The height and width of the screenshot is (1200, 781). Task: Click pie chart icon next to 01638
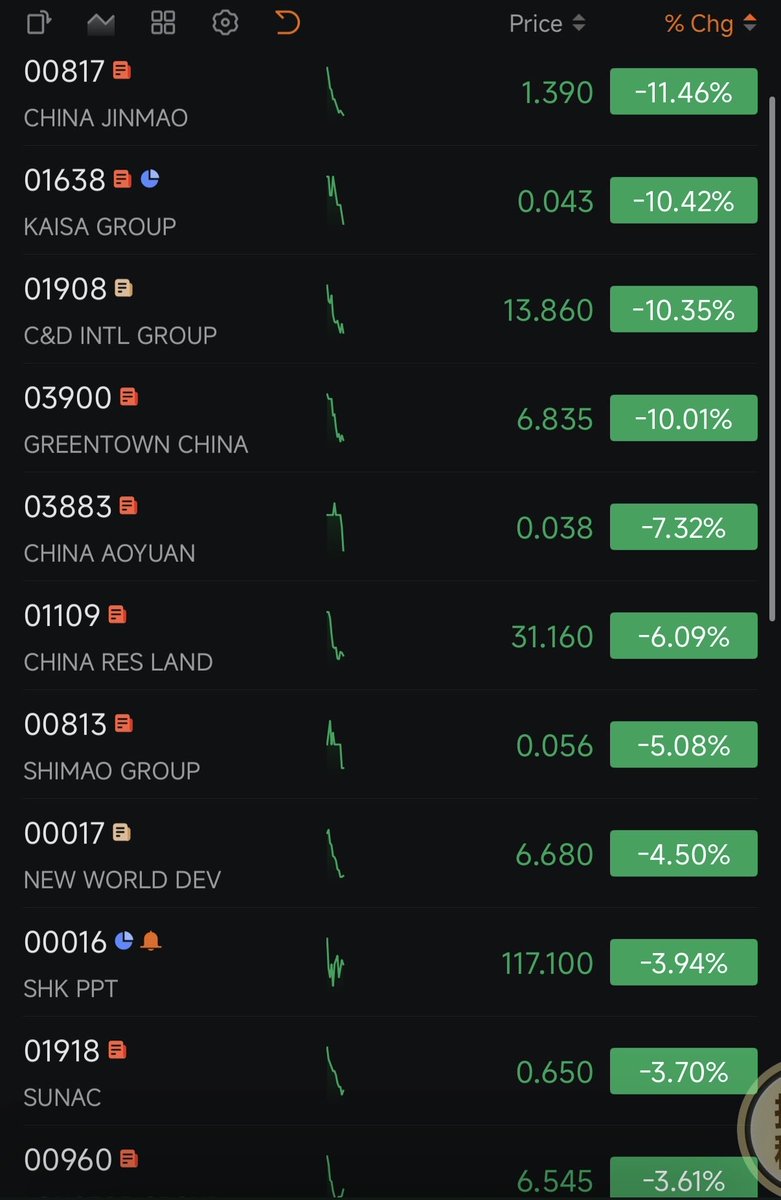coord(150,179)
